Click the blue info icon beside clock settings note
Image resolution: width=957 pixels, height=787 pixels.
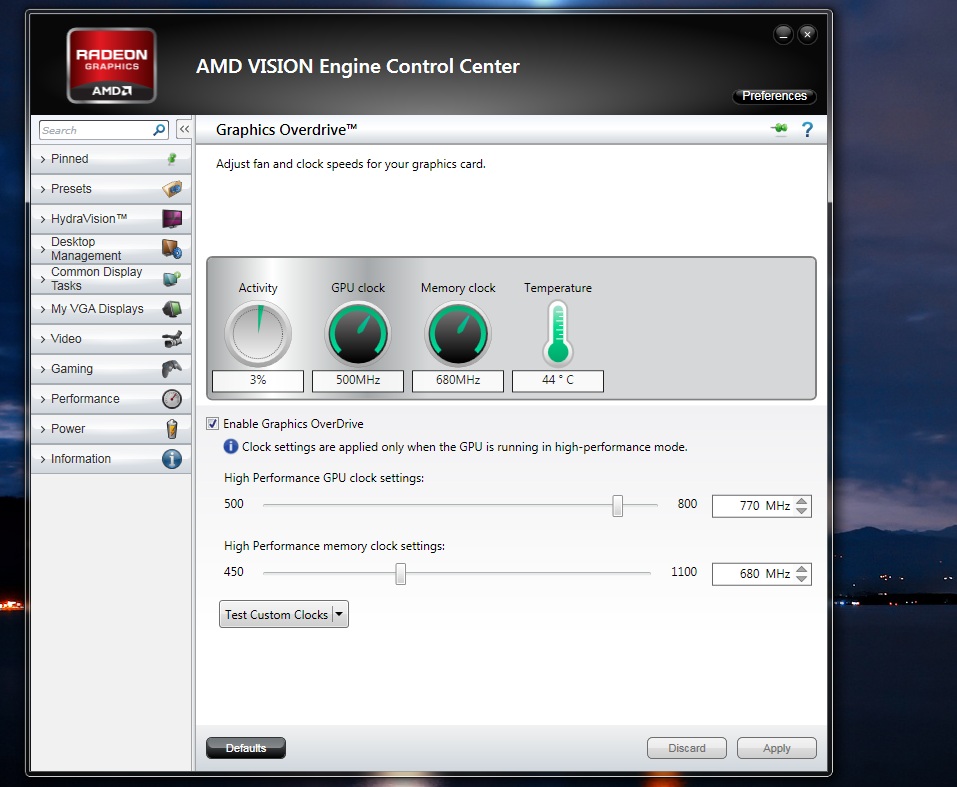(x=231, y=446)
